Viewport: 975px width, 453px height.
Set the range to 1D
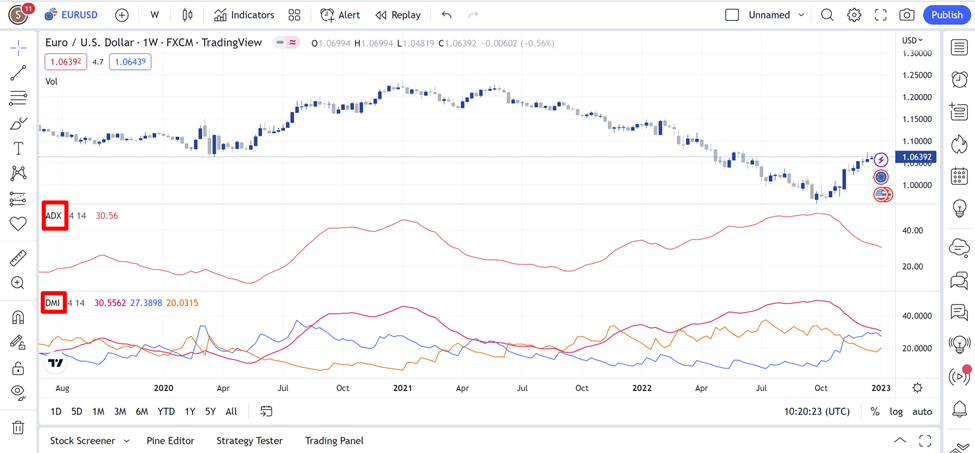(x=56, y=411)
